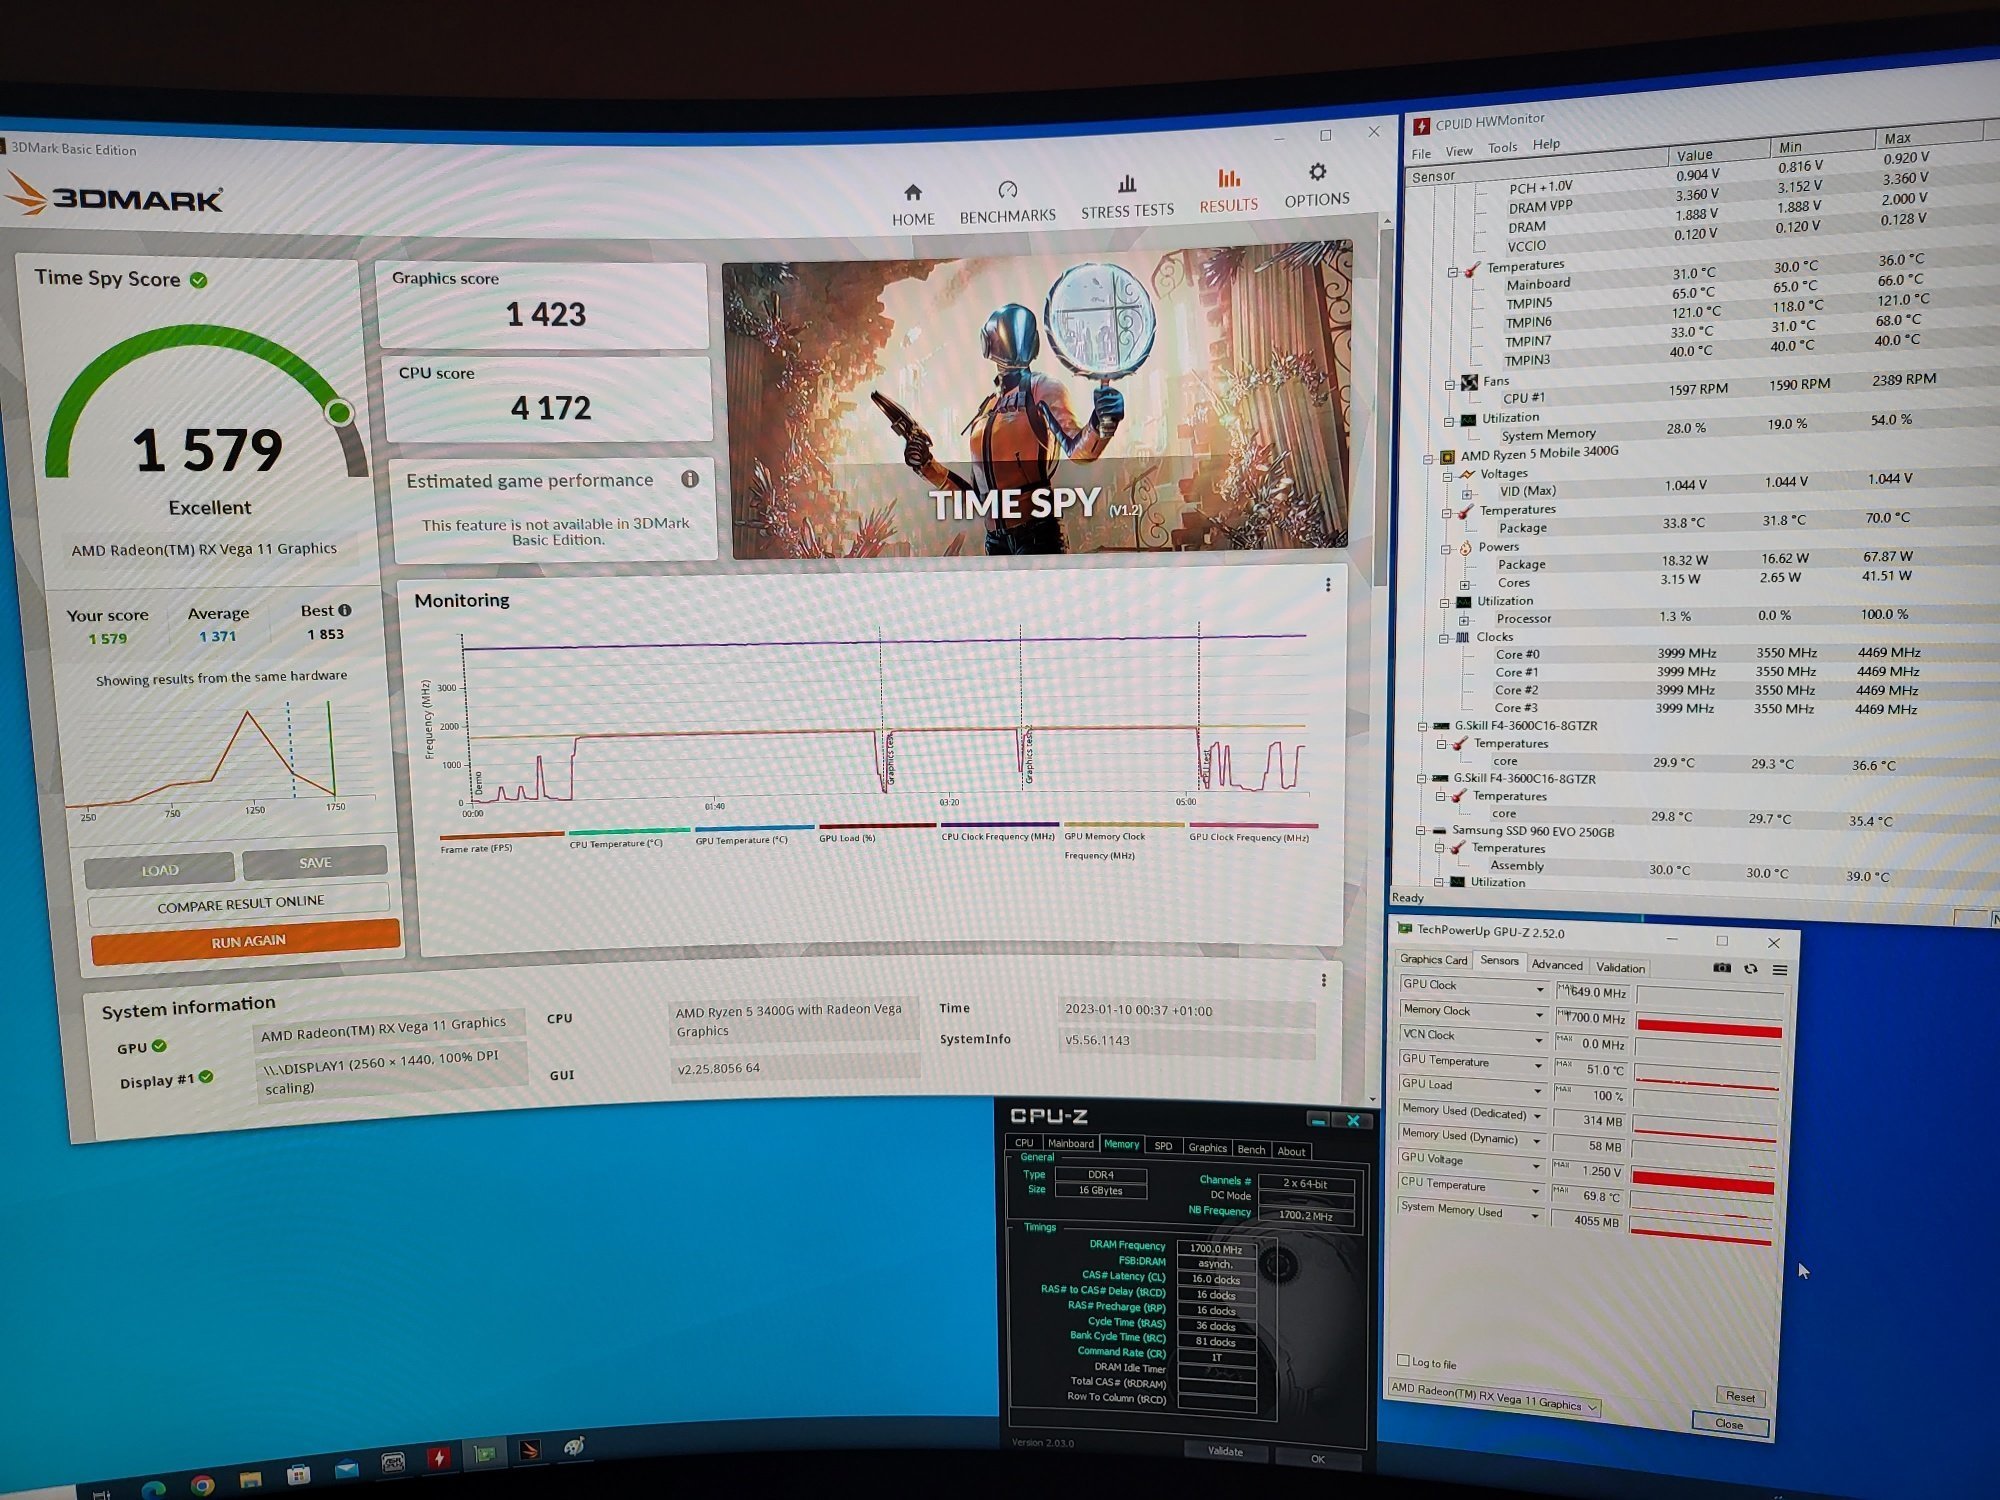This screenshot has width=2000, height=1500.
Task: Click the Estimated game performance info icon
Action: coord(690,479)
